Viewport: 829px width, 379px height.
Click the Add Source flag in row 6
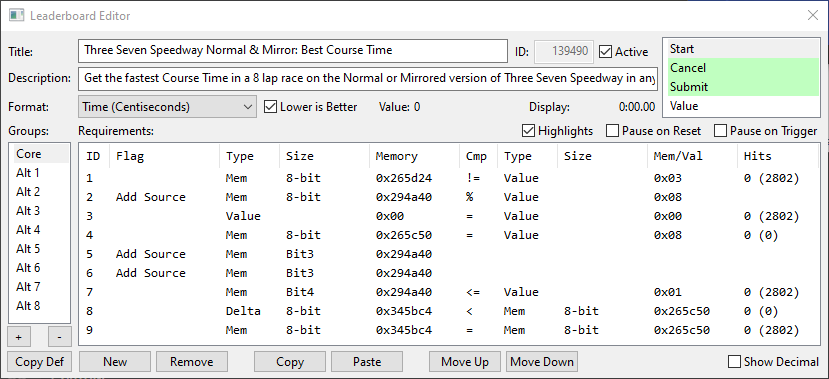(151, 273)
